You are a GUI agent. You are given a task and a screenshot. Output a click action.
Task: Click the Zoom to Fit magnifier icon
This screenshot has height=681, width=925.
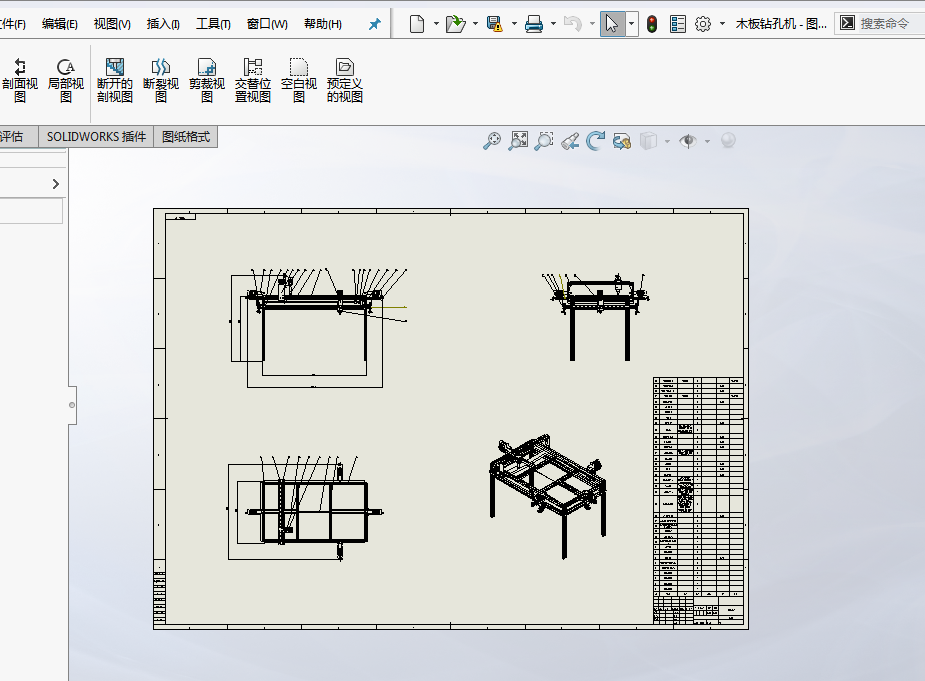click(x=491, y=141)
